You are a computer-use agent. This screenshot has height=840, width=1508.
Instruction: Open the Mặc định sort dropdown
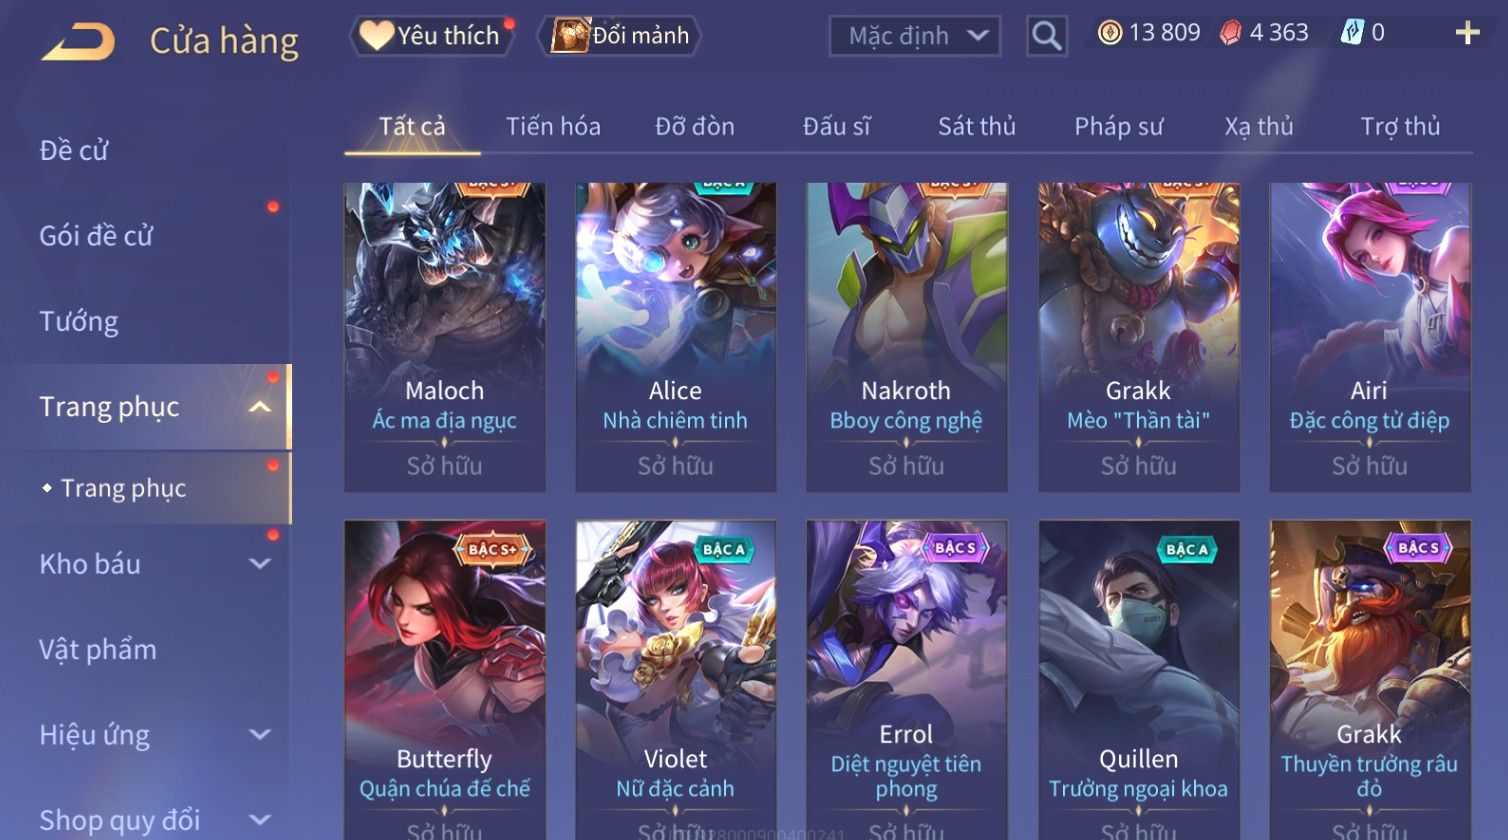(x=915, y=36)
